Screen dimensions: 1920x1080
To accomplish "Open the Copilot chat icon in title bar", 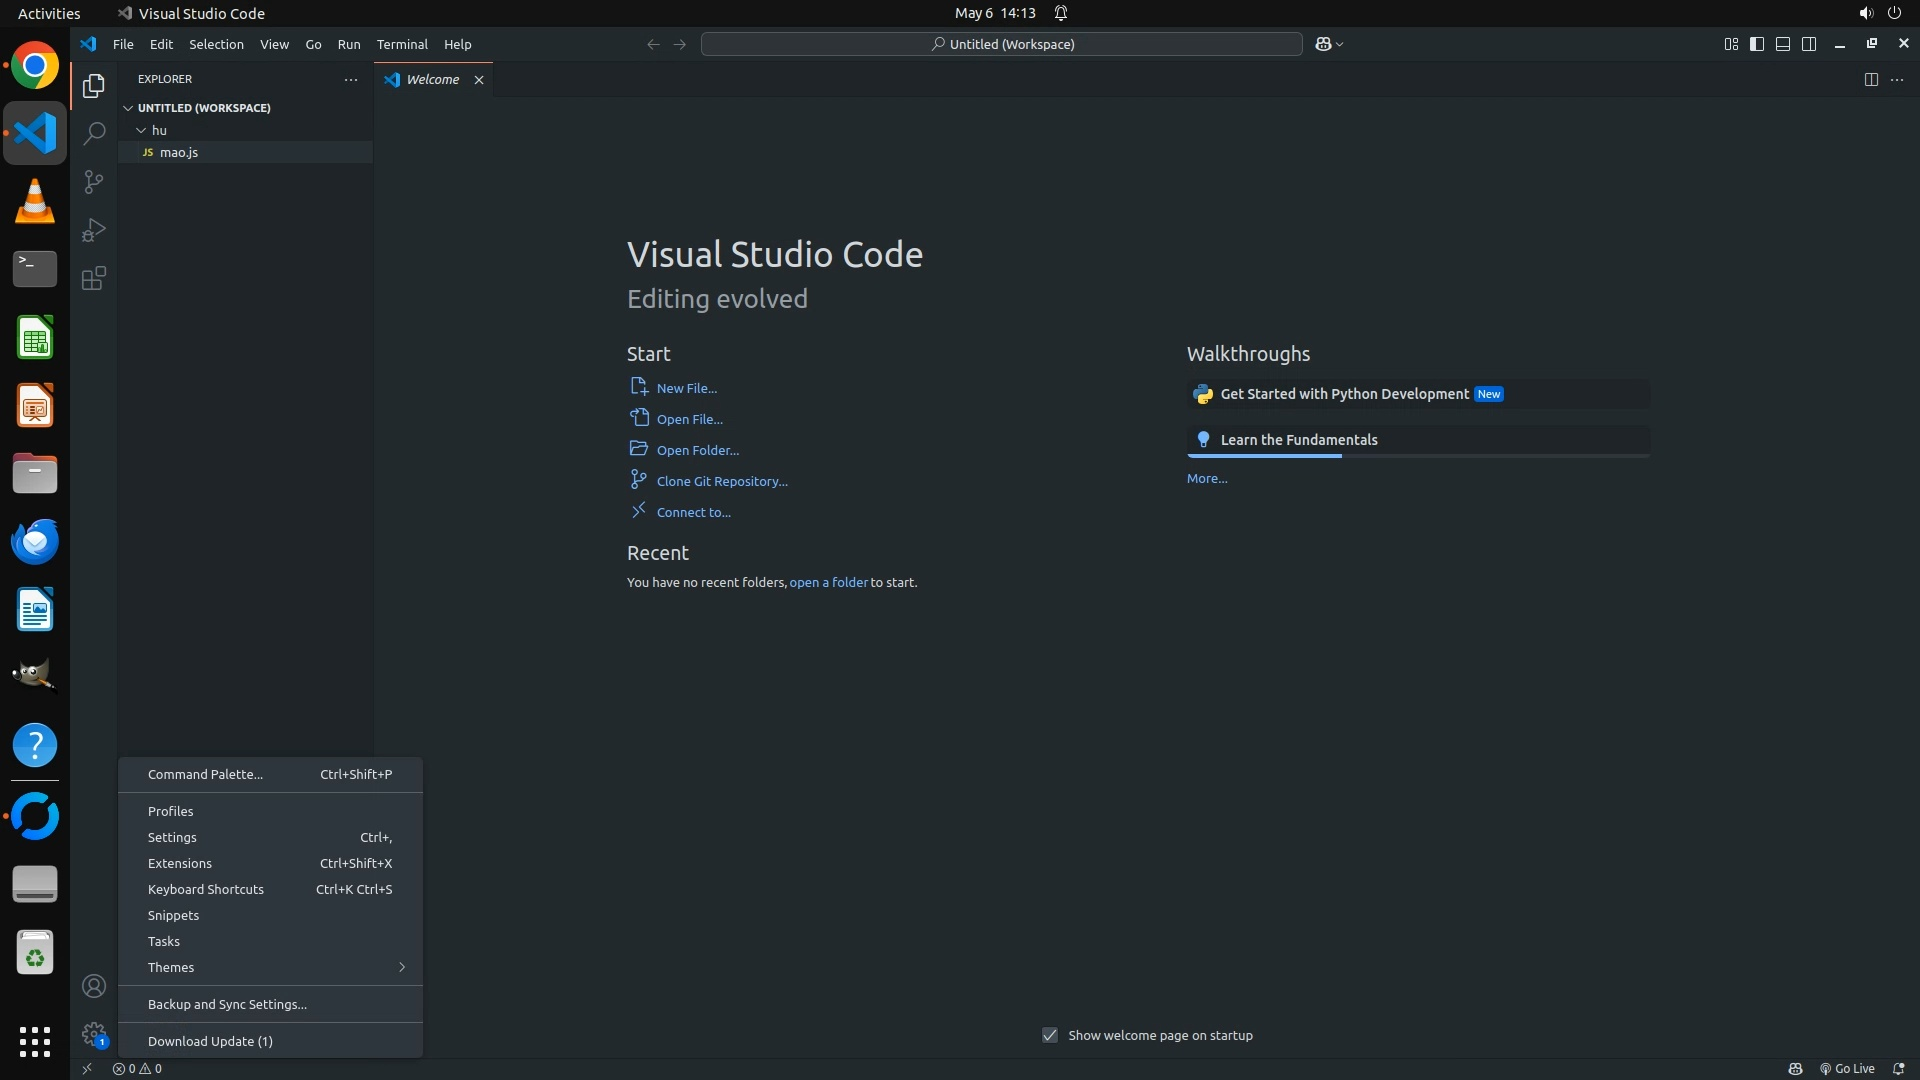I will (1323, 44).
